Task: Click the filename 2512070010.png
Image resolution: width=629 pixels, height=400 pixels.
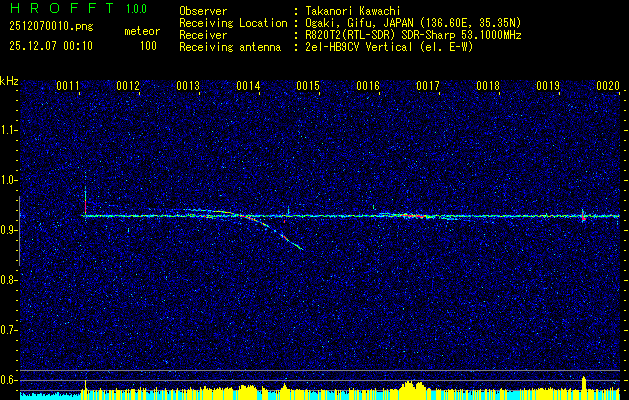Action: pos(51,26)
